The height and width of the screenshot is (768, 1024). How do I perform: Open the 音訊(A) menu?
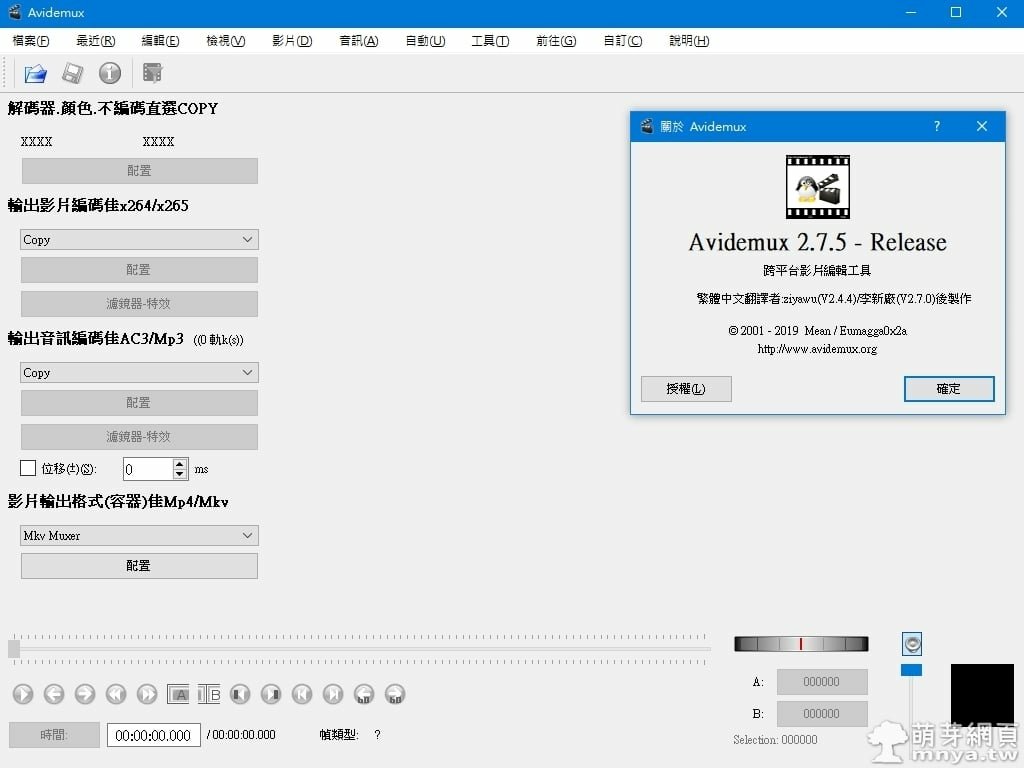(x=359, y=40)
